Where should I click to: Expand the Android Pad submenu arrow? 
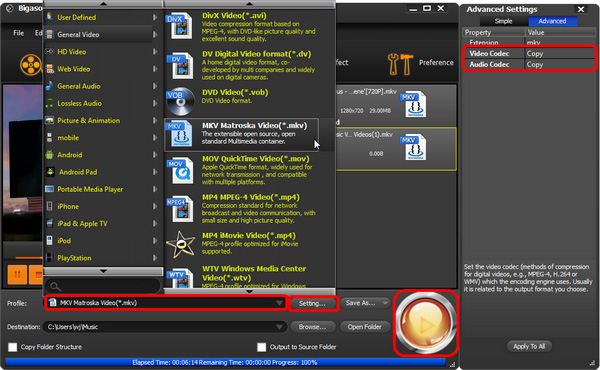click(x=155, y=172)
